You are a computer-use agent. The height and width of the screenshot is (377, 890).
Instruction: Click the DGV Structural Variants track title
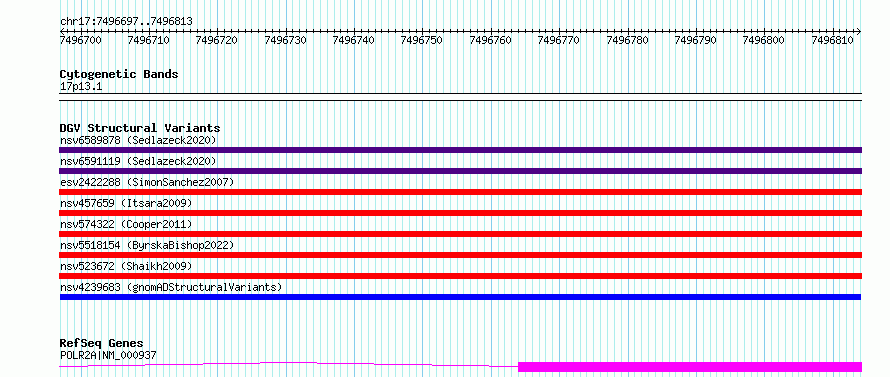coord(140,128)
